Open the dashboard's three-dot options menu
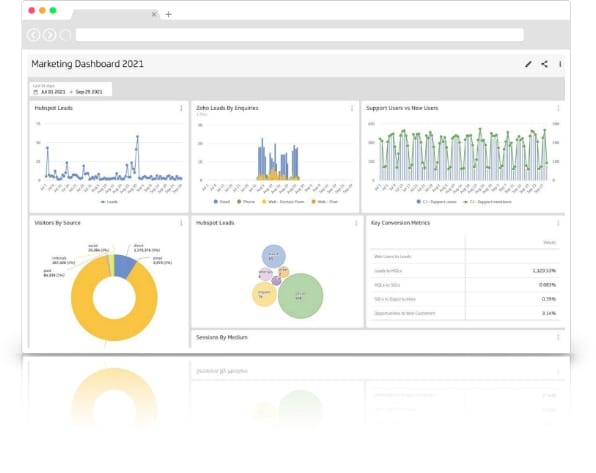The width and height of the screenshot is (596, 473). tap(560, 64)
